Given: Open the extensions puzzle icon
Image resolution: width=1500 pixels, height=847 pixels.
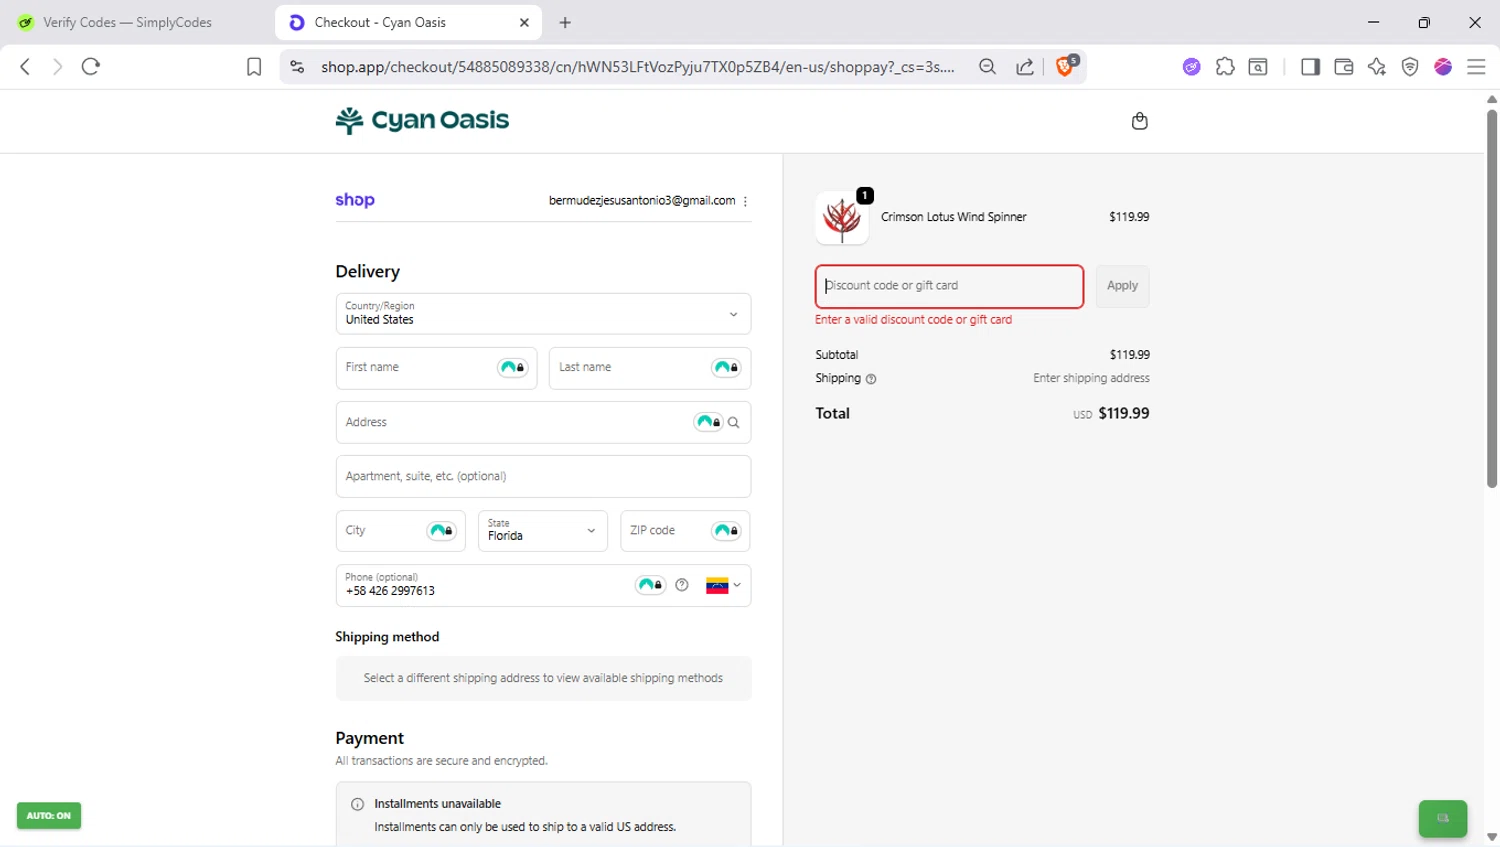Looking at the screenshot, I should tap(1225, 67).
